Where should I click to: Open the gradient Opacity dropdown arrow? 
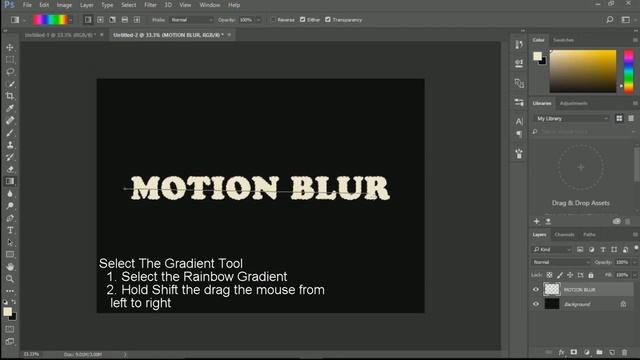258,20
